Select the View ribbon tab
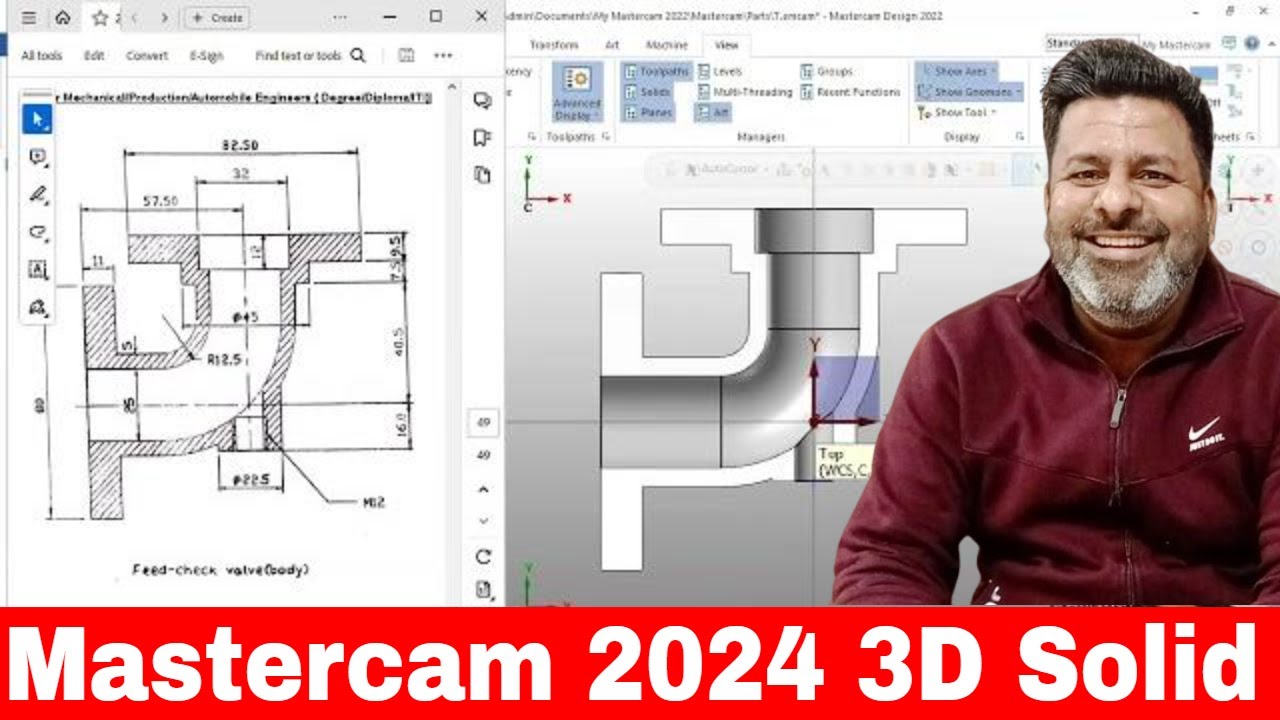 (x=726, y=45)
